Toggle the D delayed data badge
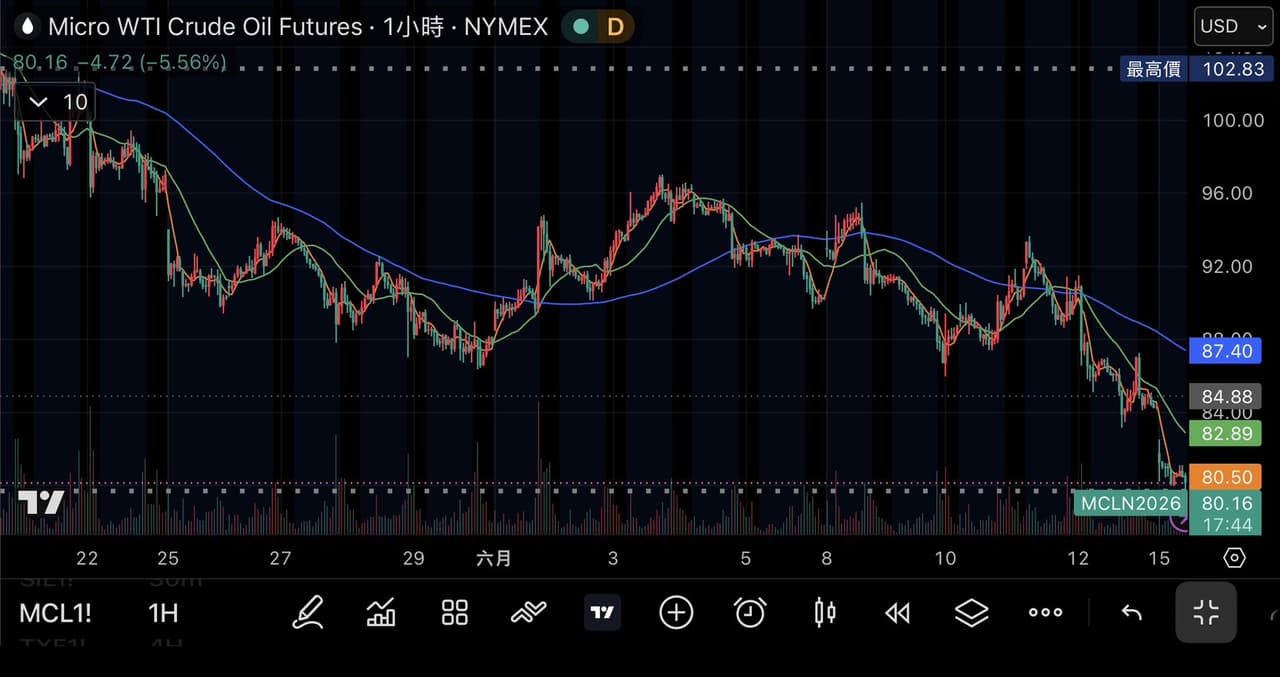The image size is (1280, 677). click(615, 27)
